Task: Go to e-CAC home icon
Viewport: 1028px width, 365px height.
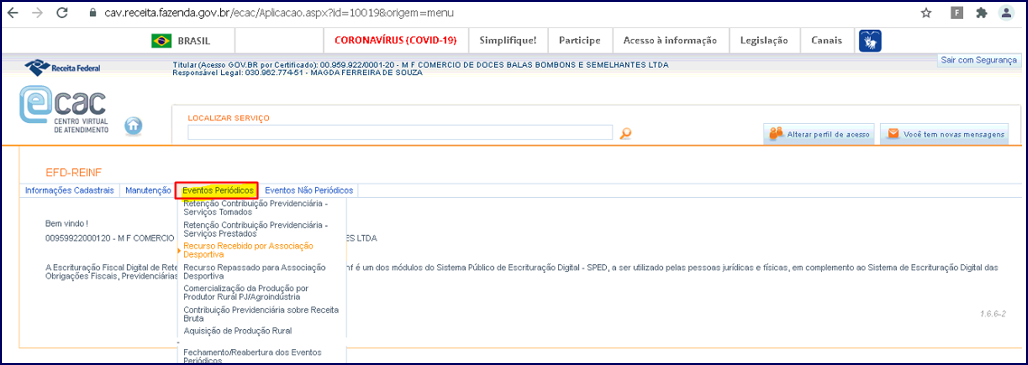Action: 133,125
